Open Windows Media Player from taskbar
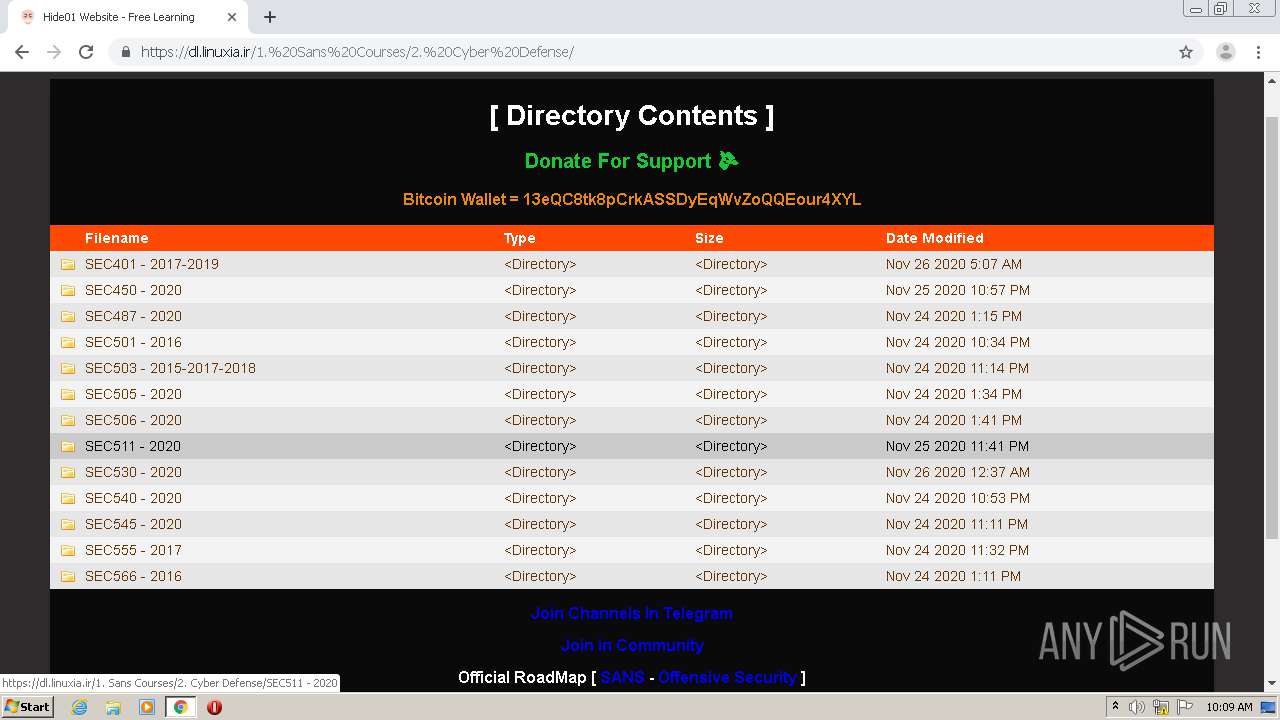Screen dimensions: 1280x720 coord(147,707)
